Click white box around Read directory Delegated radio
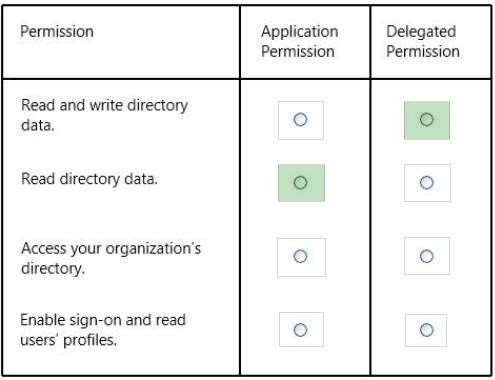The image size is (495, 380). click(427, 183)
